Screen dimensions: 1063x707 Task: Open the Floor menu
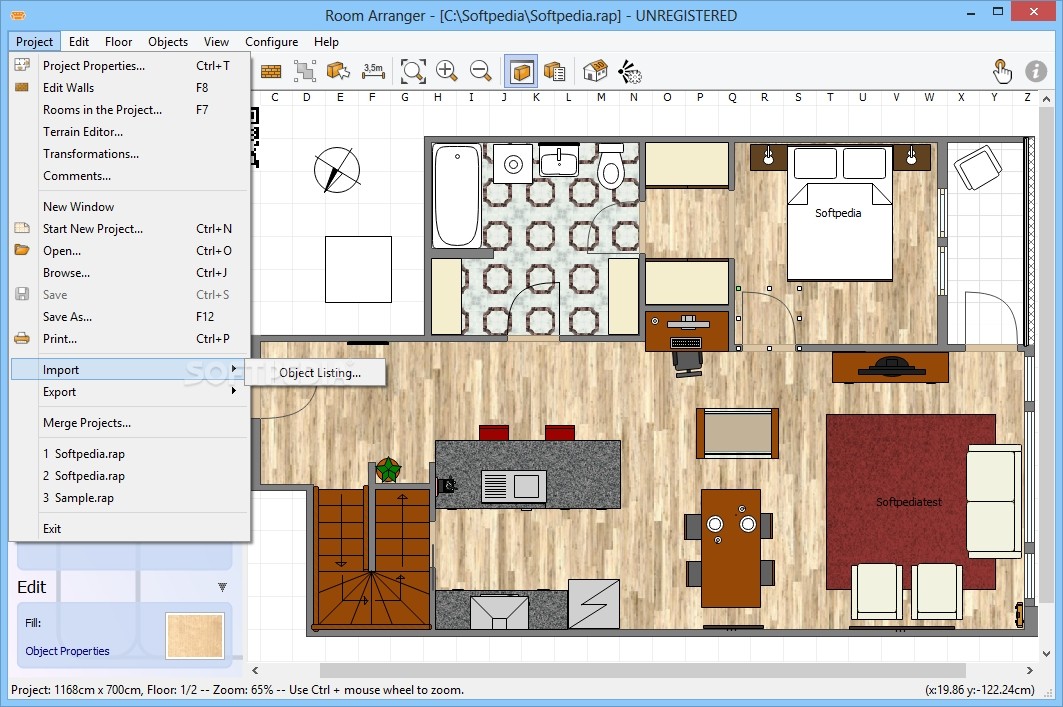coord(119,41)
